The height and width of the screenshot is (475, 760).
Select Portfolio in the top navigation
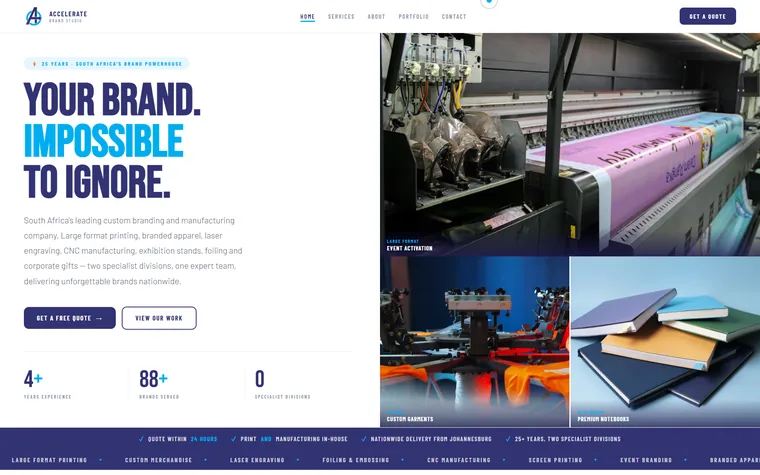[413, 16]
